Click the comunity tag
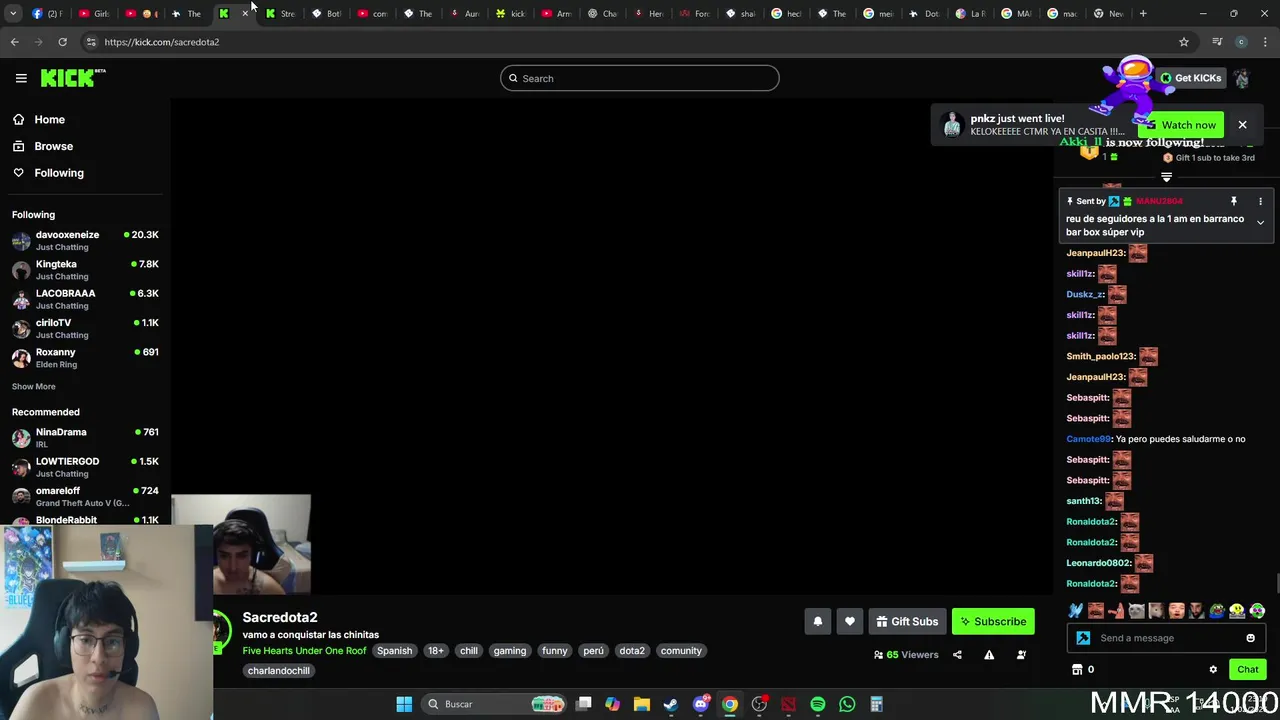 pos(681,651)
